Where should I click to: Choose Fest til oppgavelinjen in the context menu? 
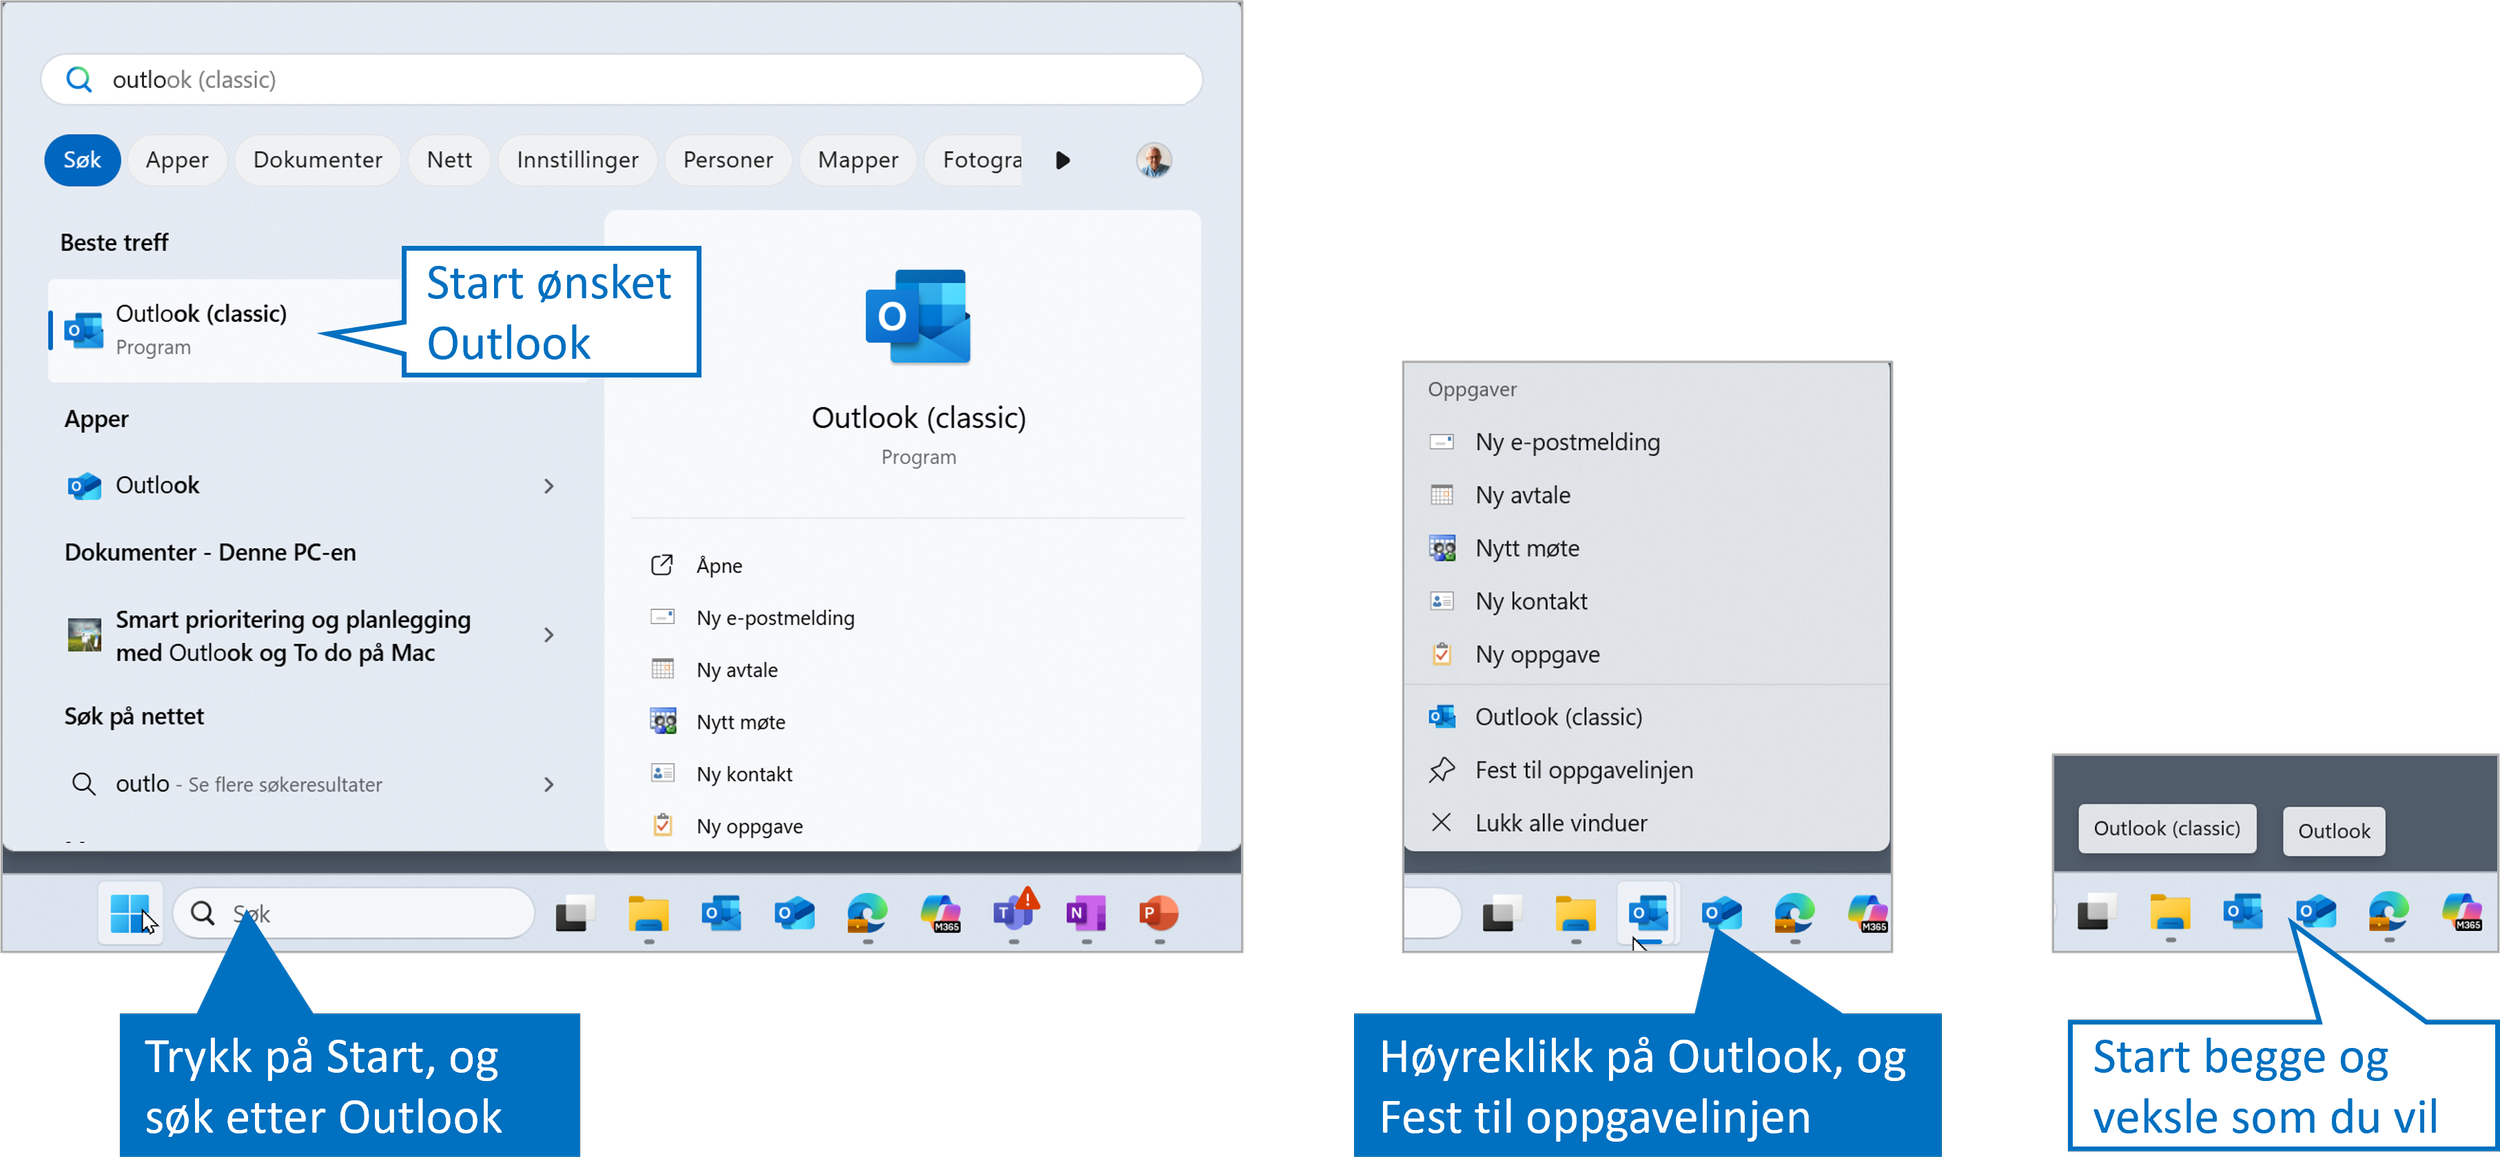1583,770
